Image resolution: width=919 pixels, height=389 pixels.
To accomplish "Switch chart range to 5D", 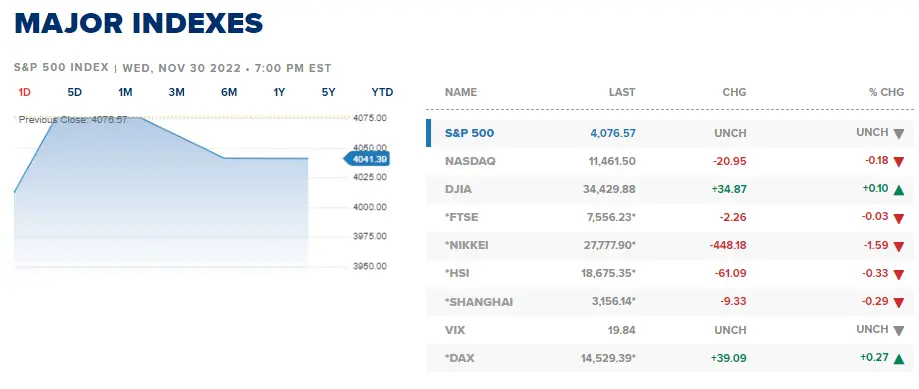I will [x=74, y=92].
